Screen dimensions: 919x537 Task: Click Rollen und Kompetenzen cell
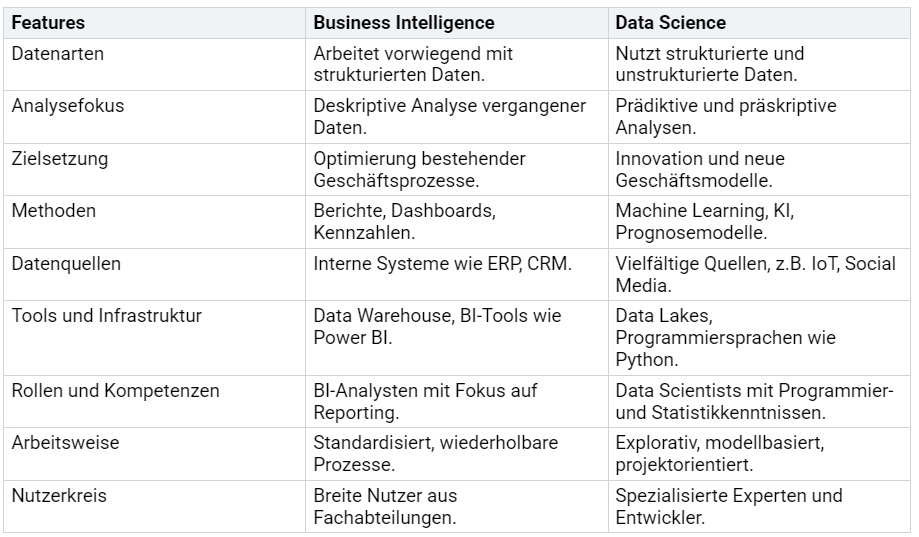(x=115, y=390)
